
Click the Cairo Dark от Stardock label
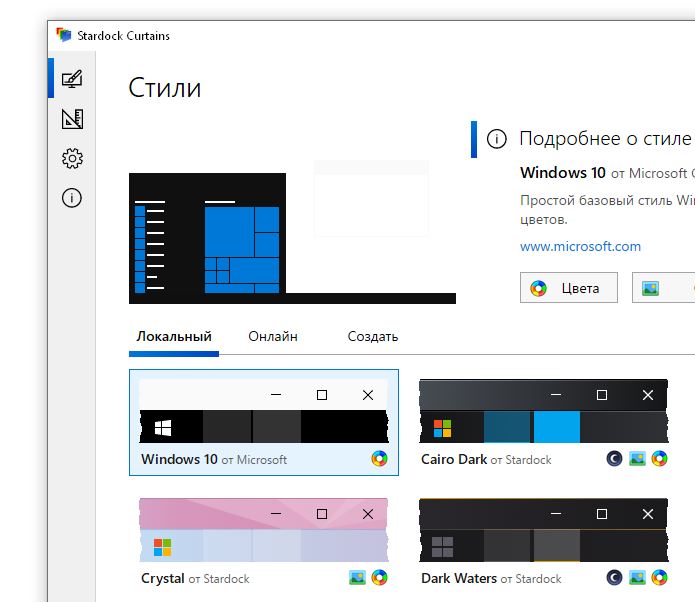(x=486, y=459)
